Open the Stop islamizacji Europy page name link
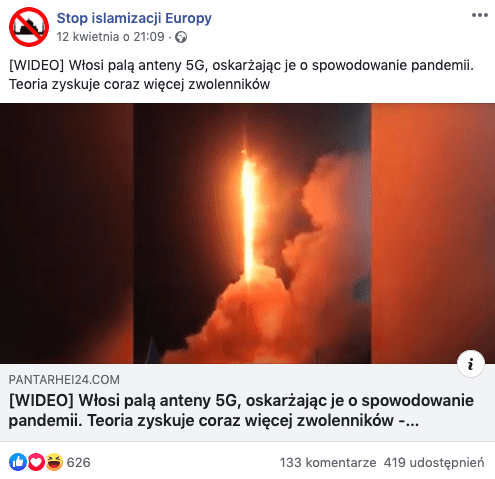This screenshot has width=495, height=479. coord(134,18)
